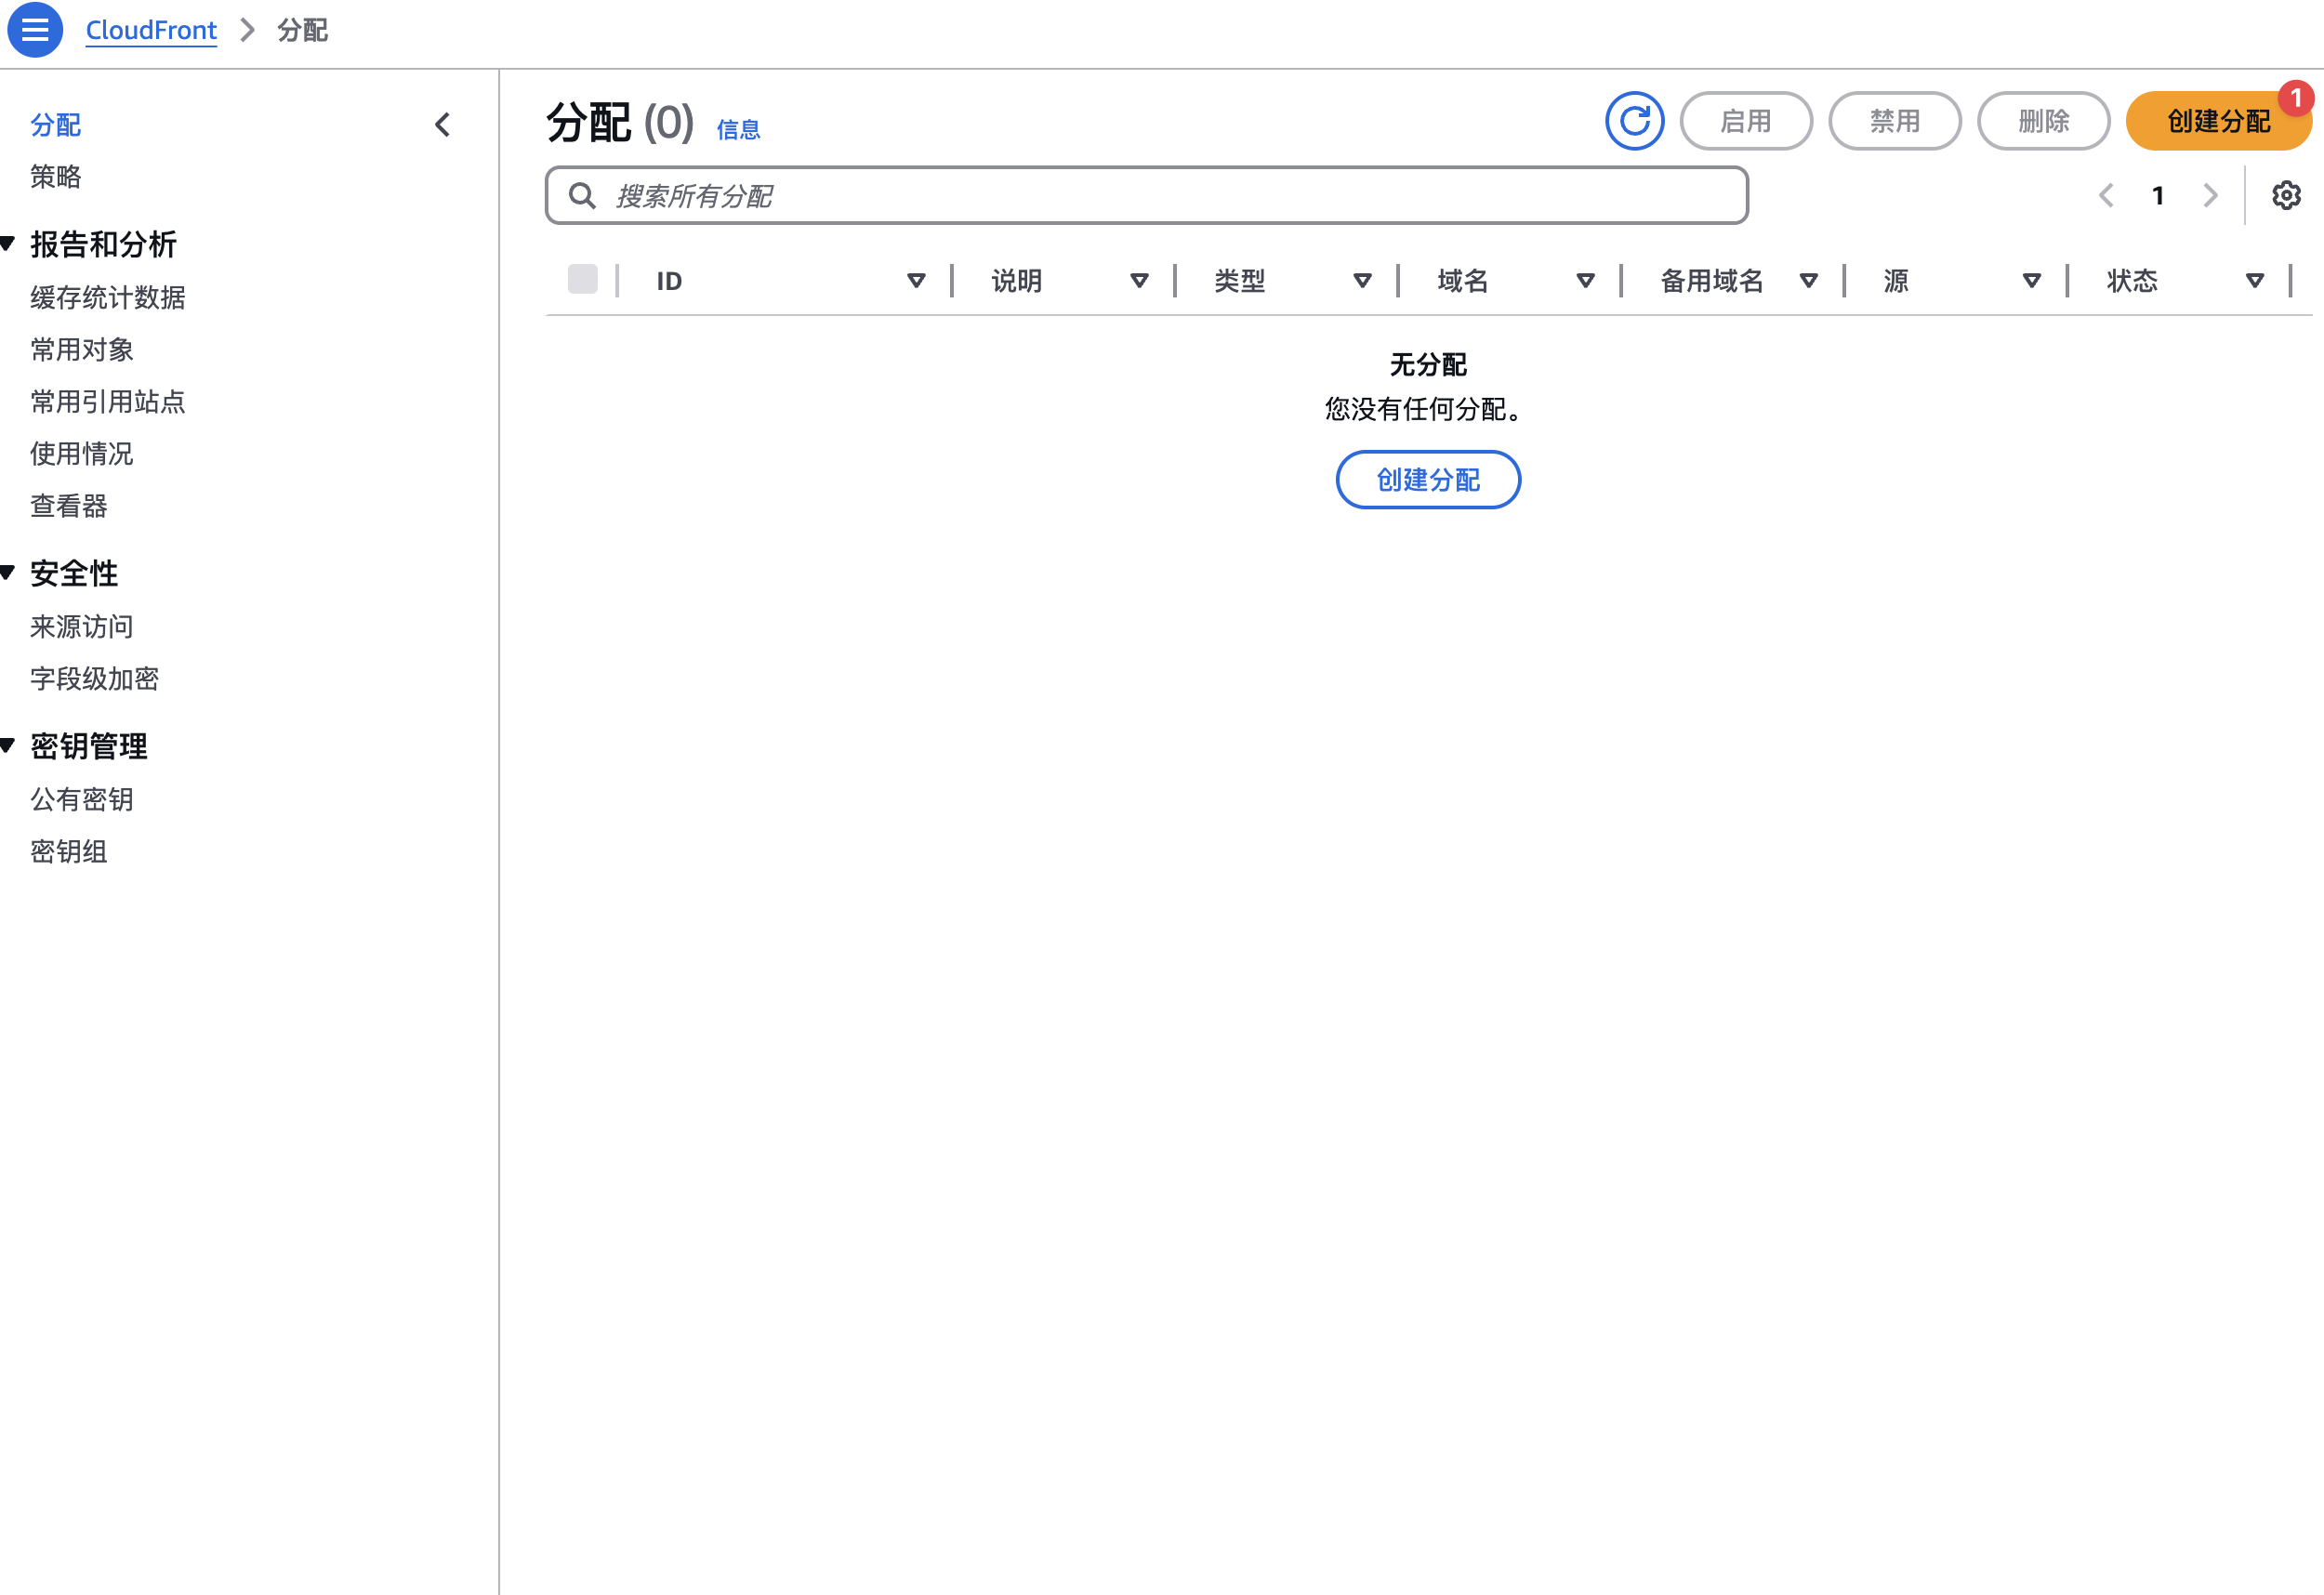
Task: Open 缓存统计数据 in the sidebar
Action: (108, 297)
